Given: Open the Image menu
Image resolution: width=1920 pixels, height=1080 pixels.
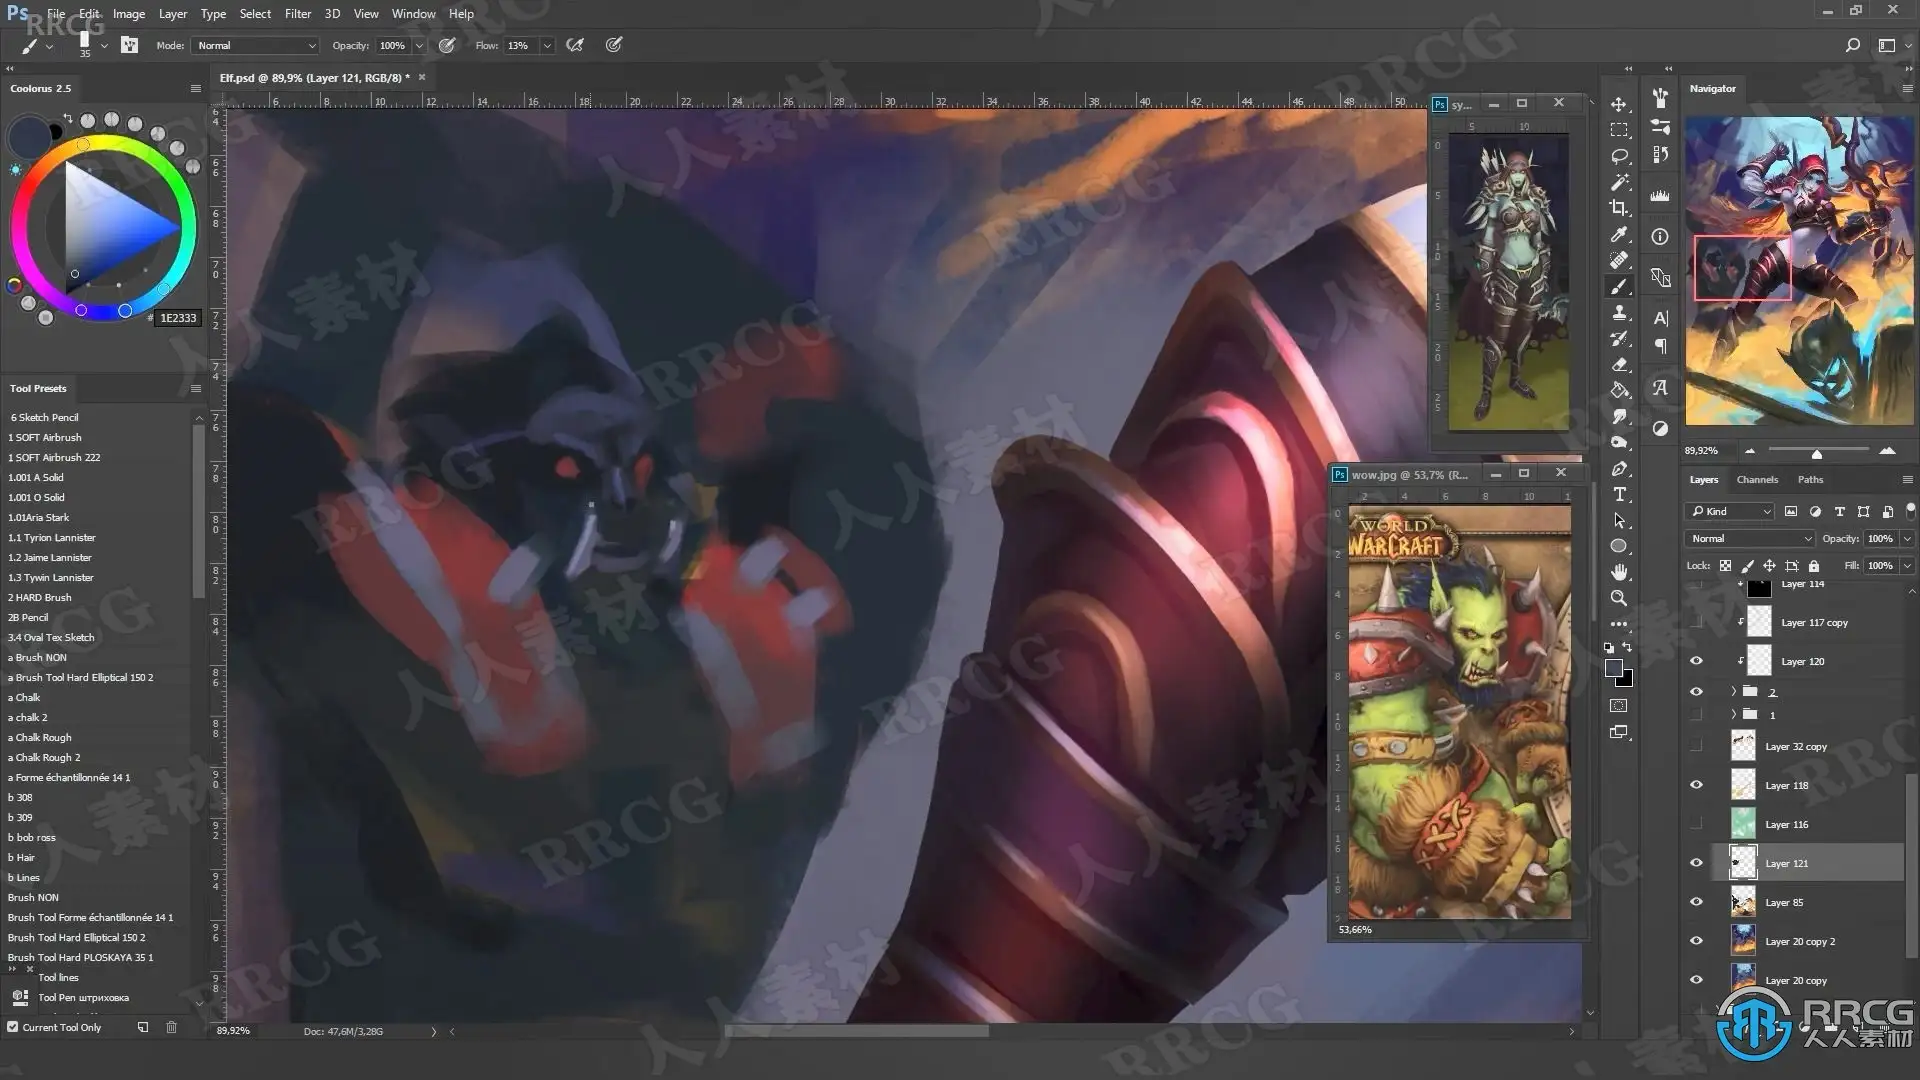Looking at the screenshot, I should [129, 14].
